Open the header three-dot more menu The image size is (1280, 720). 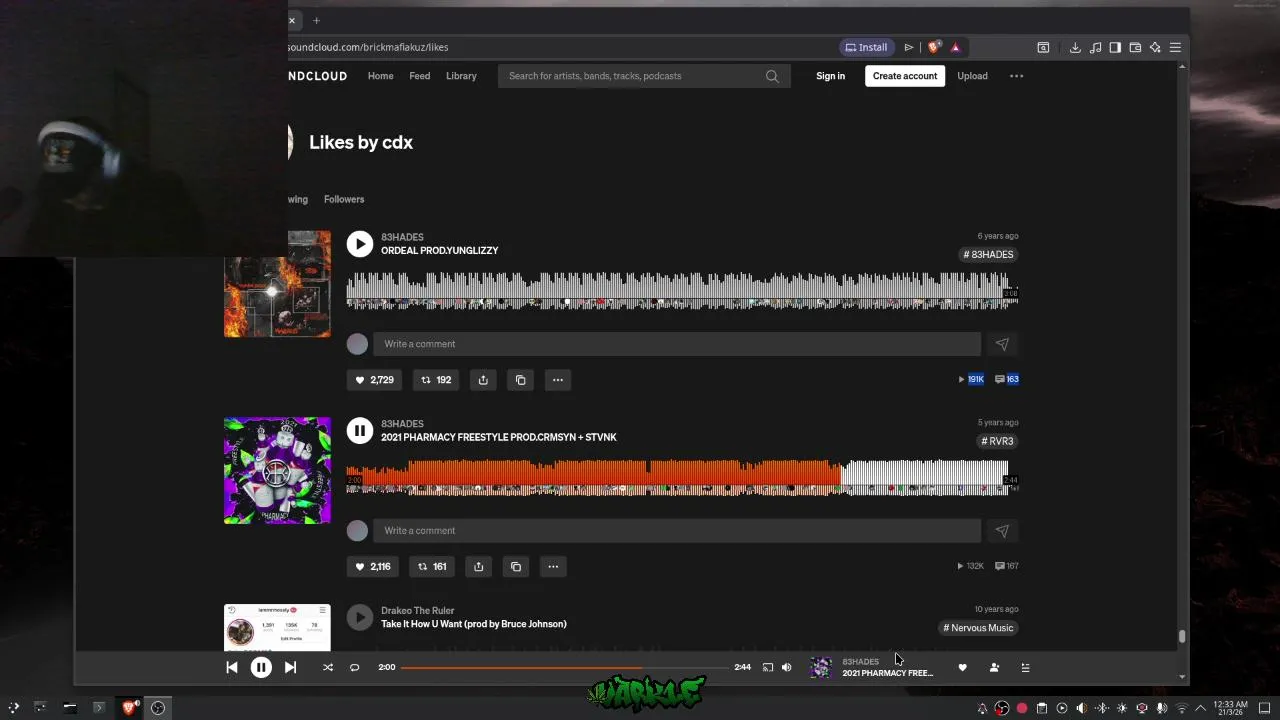pos(1016,76)
